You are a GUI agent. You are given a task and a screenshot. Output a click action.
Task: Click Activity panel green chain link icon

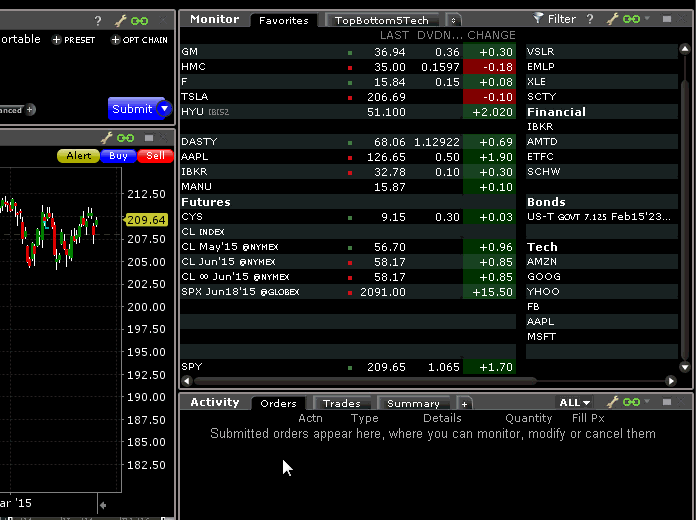631,402
